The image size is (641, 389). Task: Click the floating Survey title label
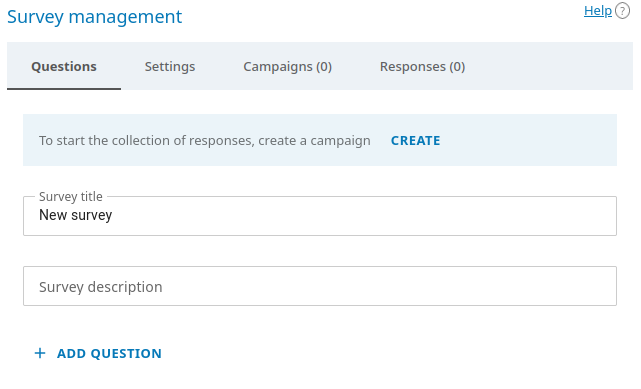71,197
